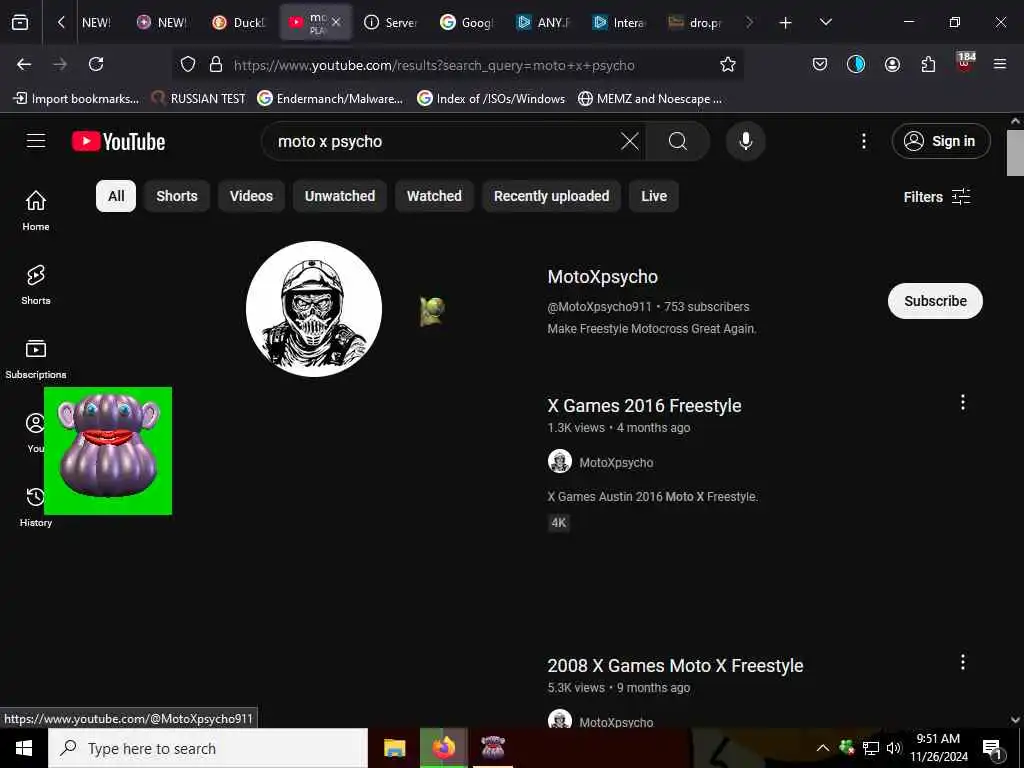Click Import bookmarks in the bookmarks bar

(76, 99)
